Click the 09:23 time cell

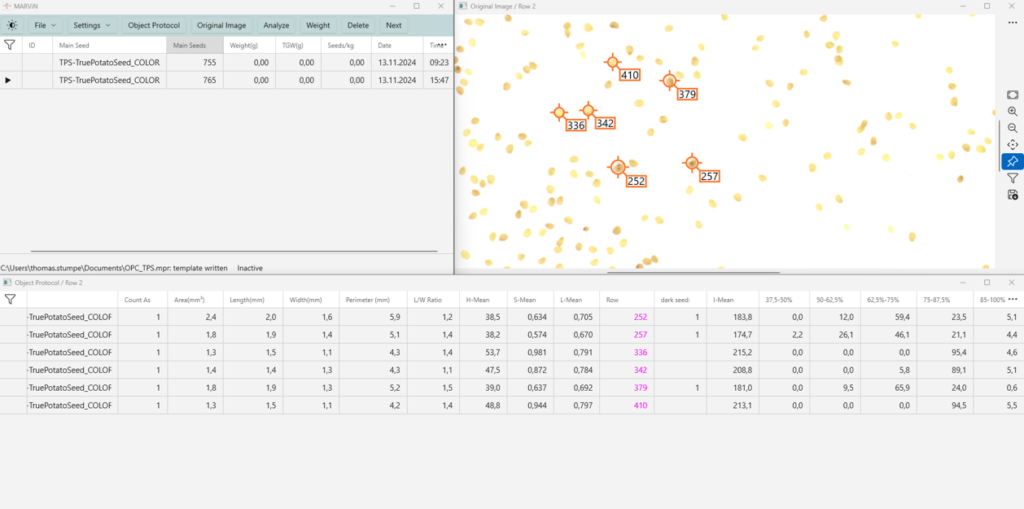tap(439, 63)
